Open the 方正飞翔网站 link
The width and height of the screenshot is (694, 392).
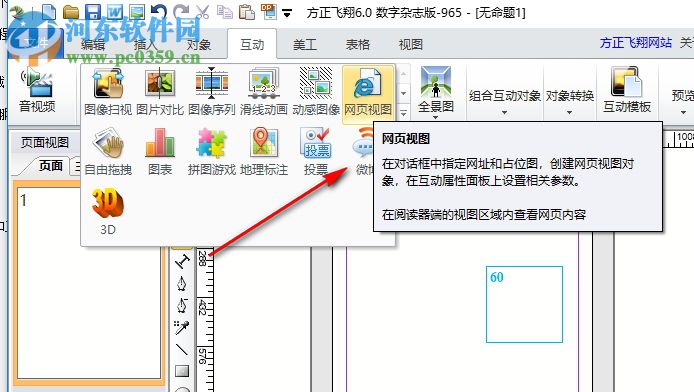(636, 43)
